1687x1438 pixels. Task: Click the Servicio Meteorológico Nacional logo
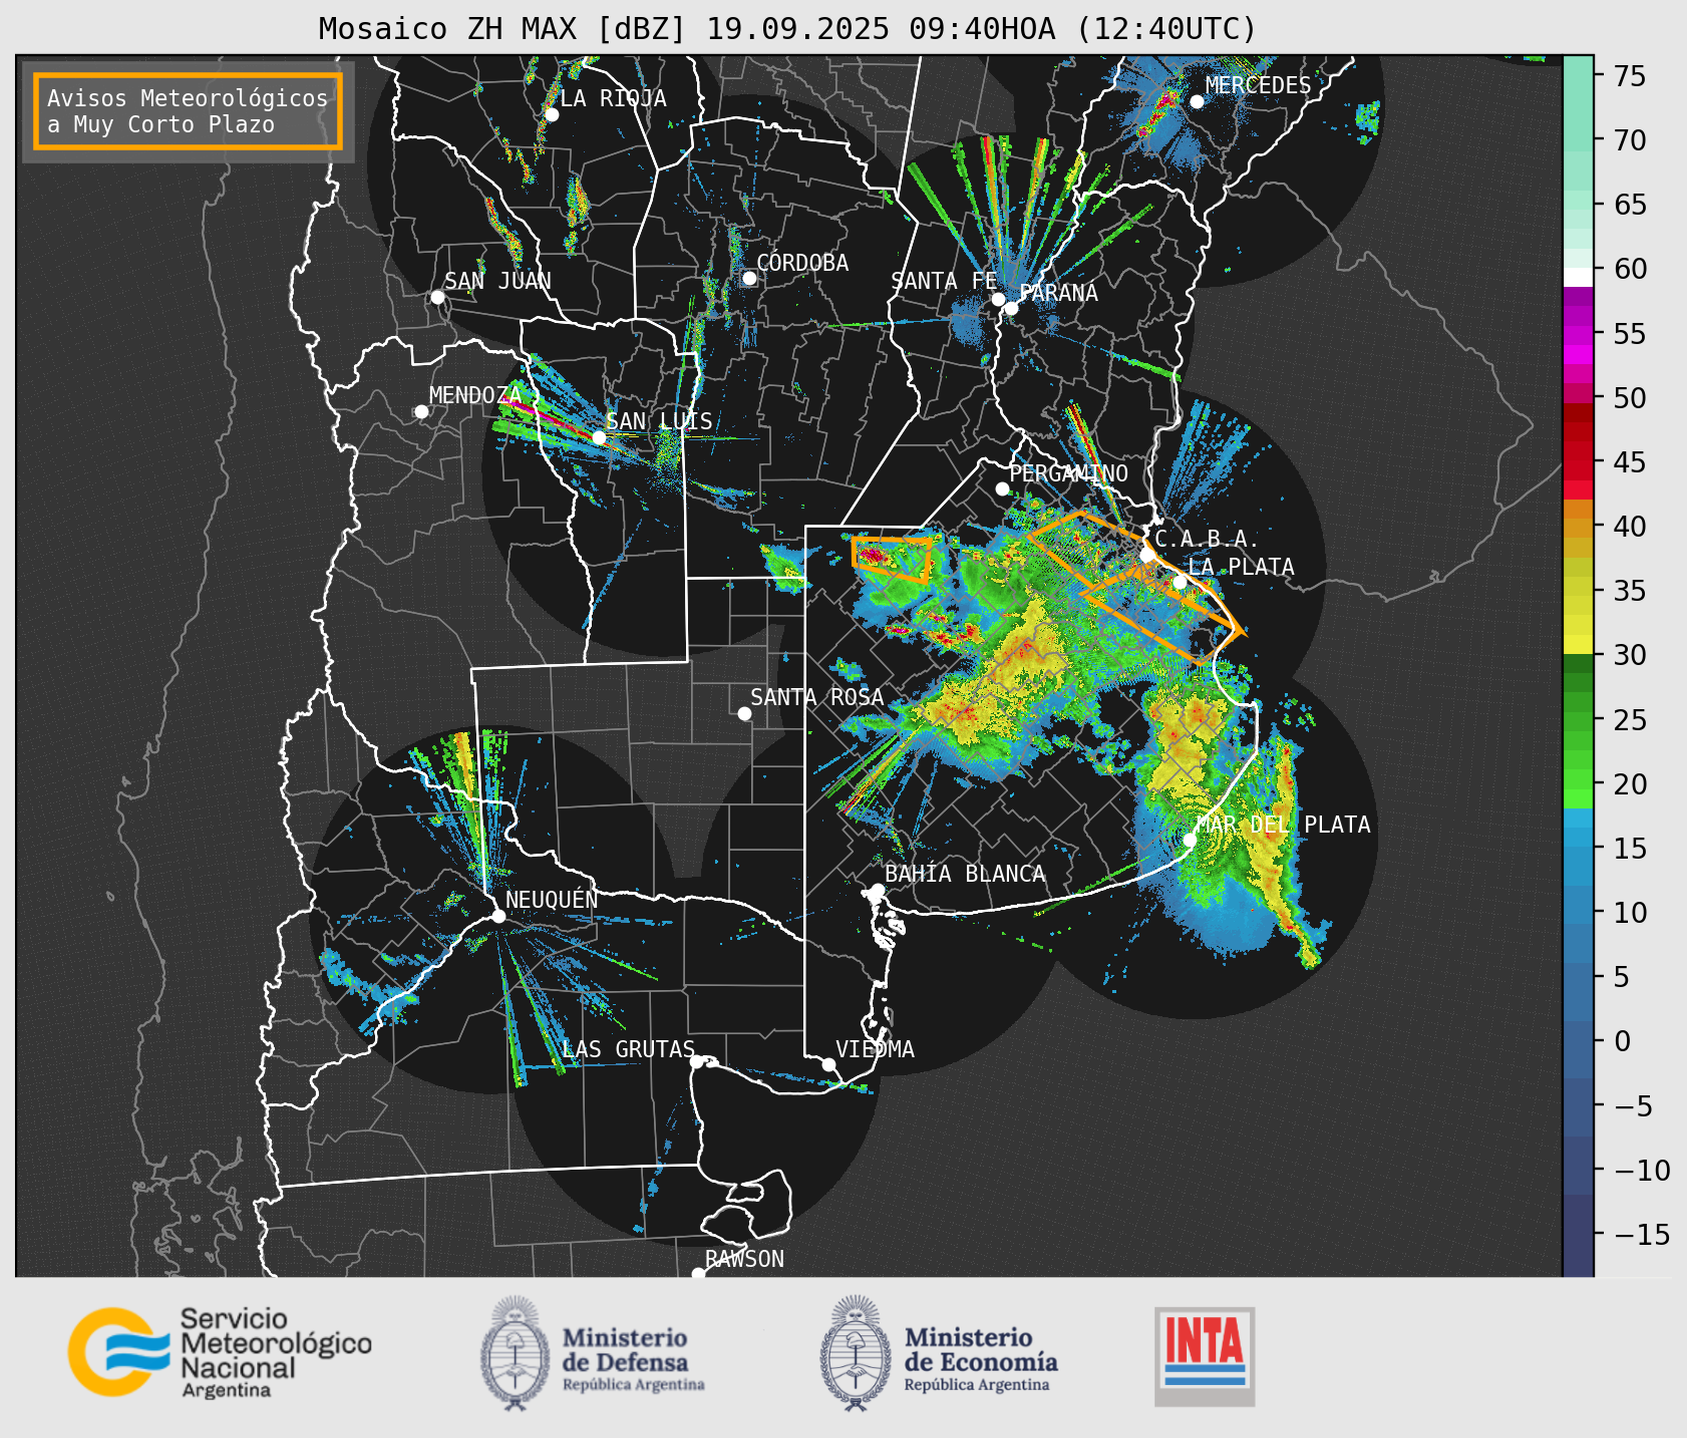click(x=220, y=1352)
